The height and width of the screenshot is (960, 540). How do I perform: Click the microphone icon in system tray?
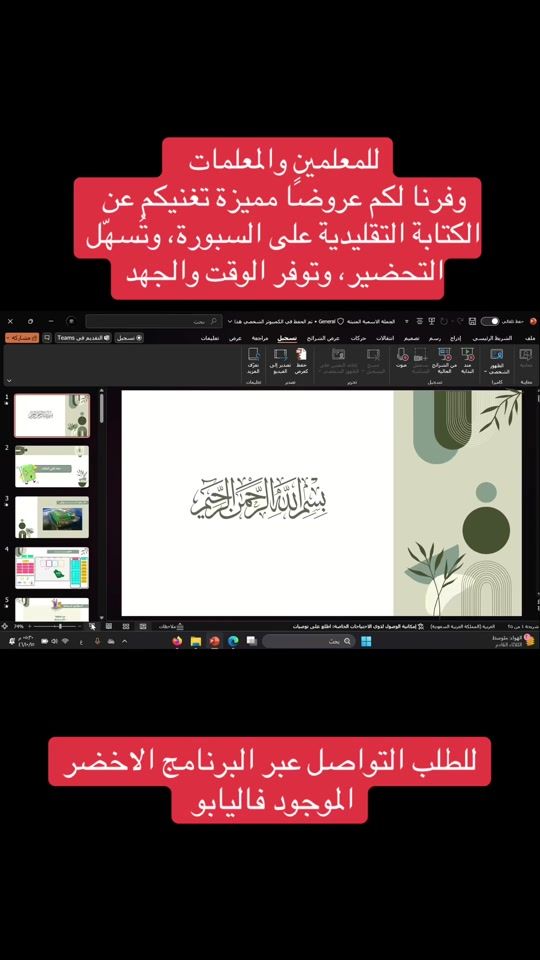(97, 641)
